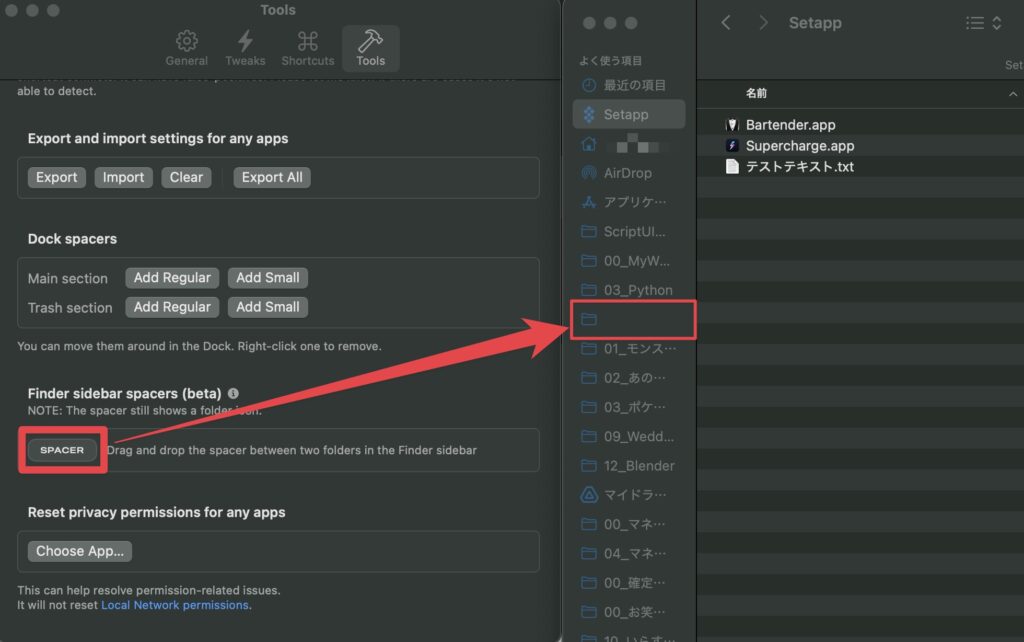This screenshot has width=1024, height=642.
Task: Click the Import settings button
Action: click(123, 177)
